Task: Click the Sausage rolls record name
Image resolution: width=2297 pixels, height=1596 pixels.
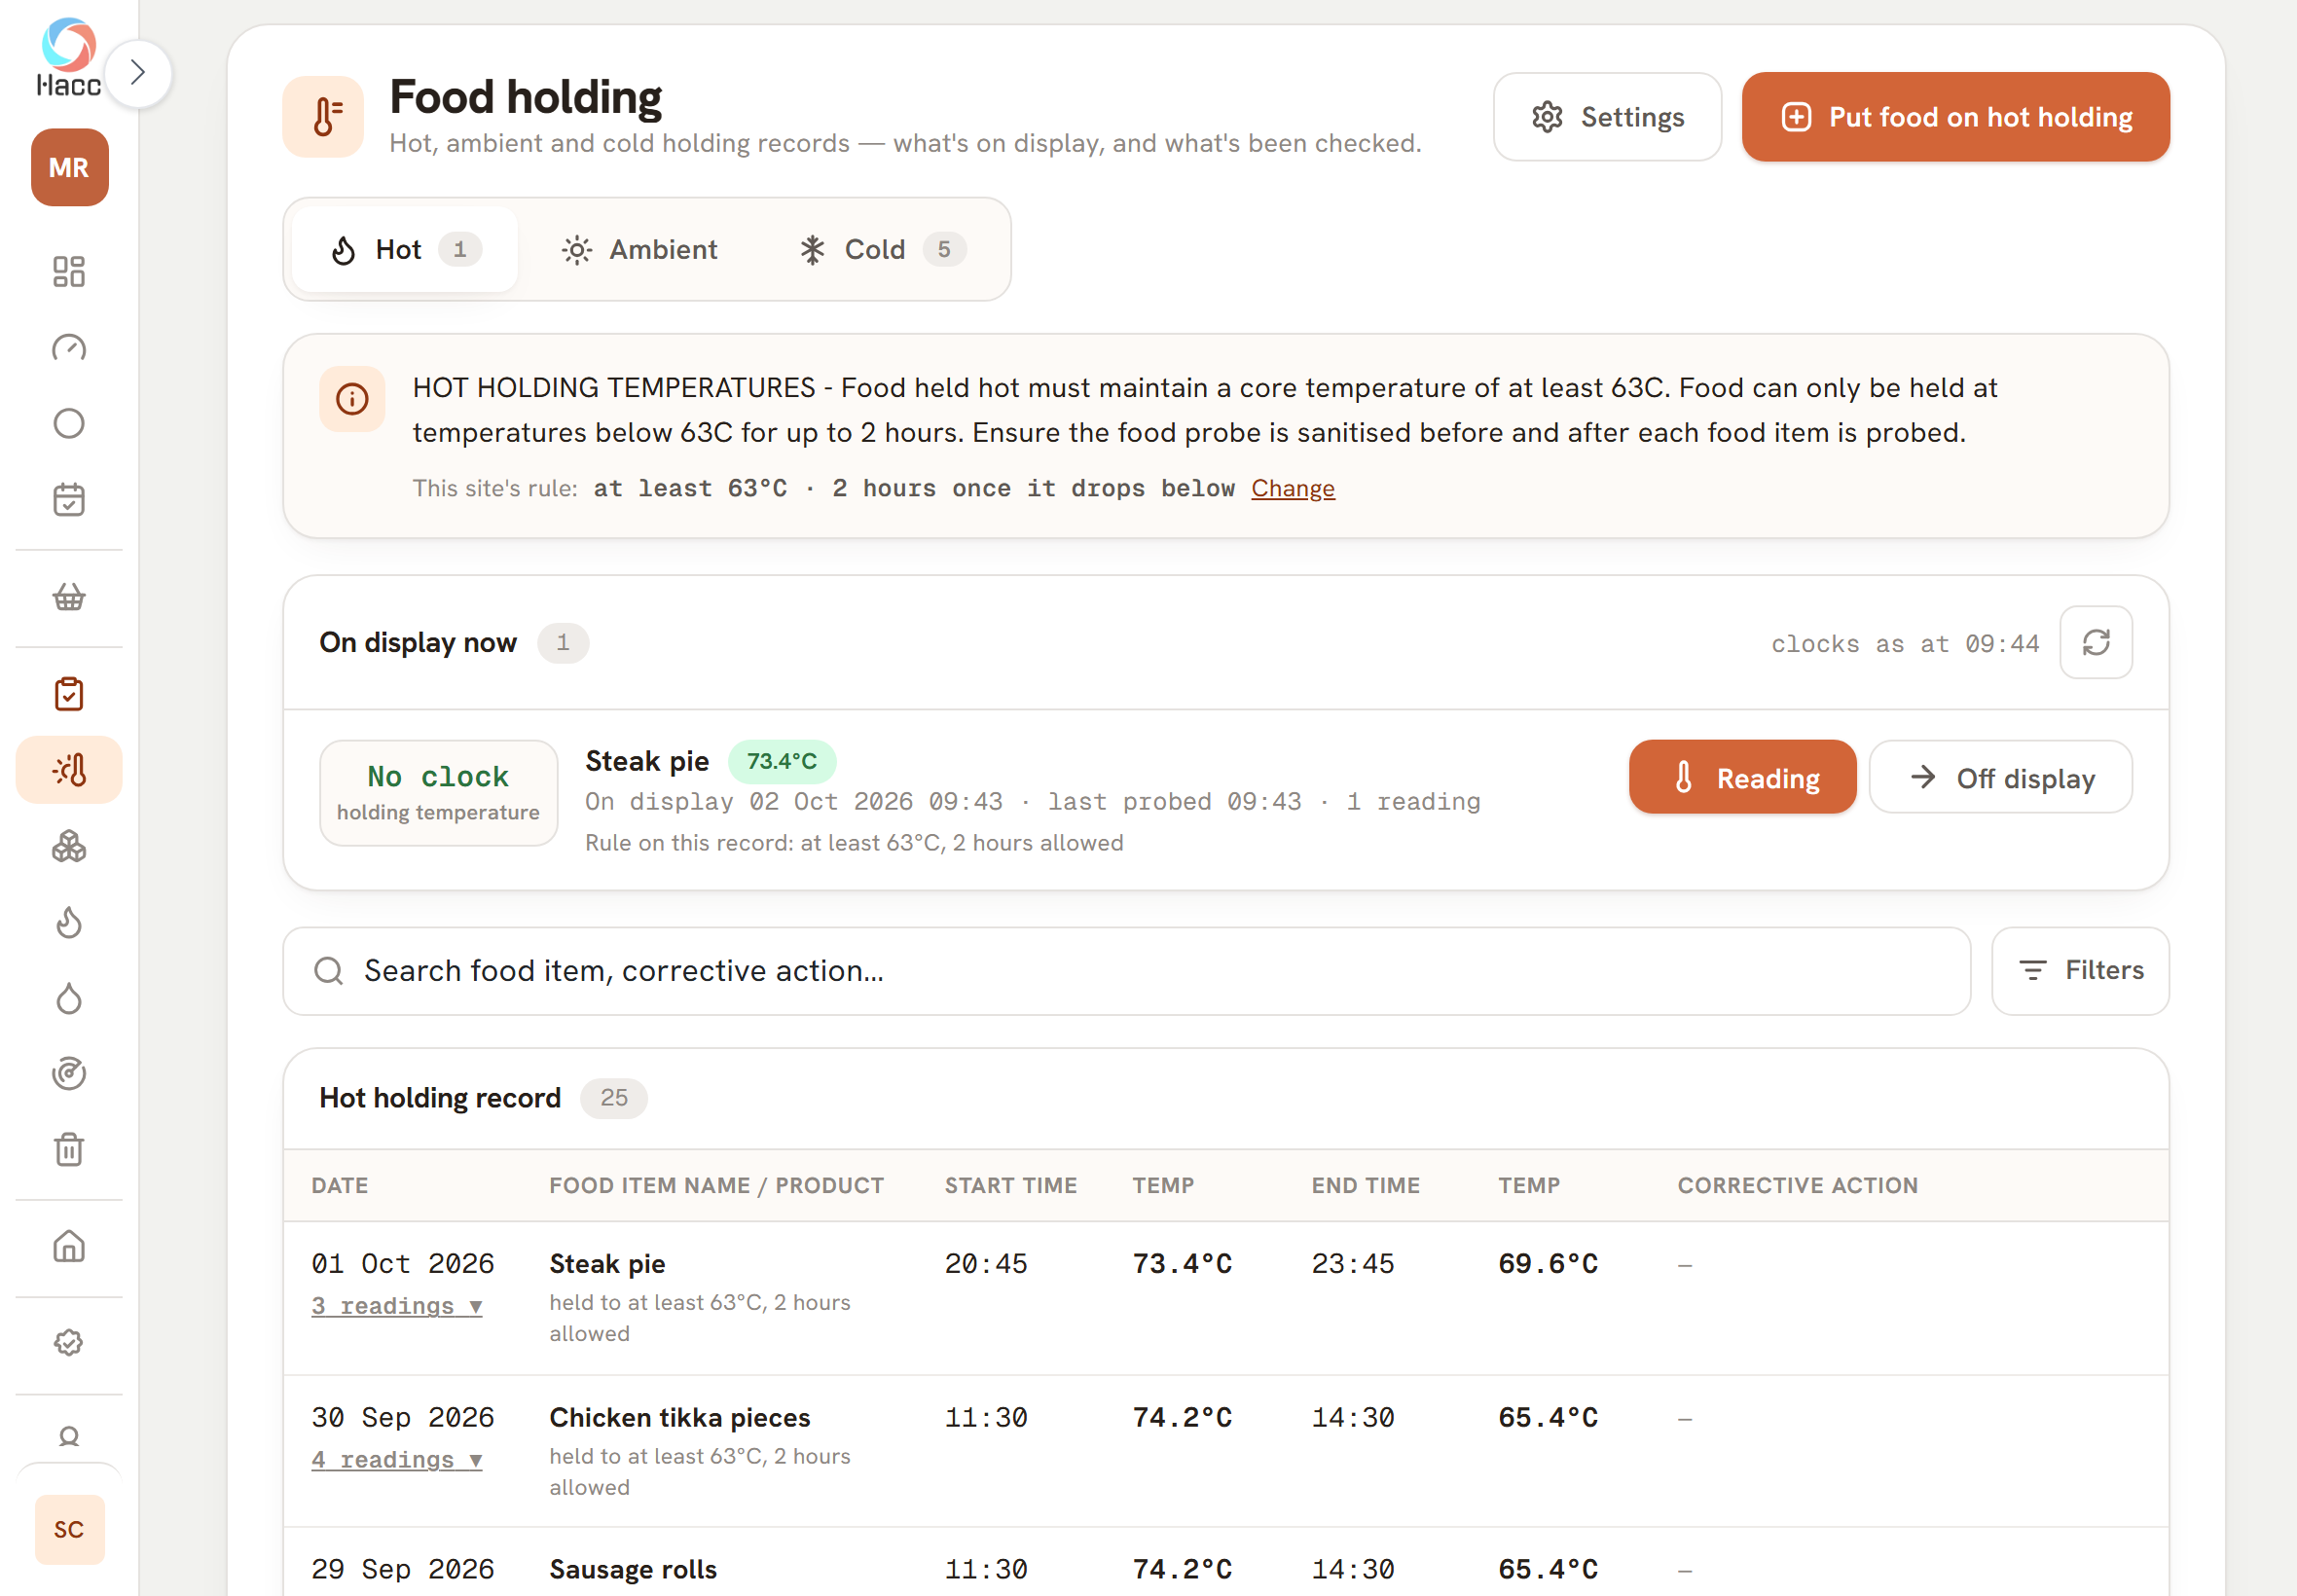Action: [633, 1570]
